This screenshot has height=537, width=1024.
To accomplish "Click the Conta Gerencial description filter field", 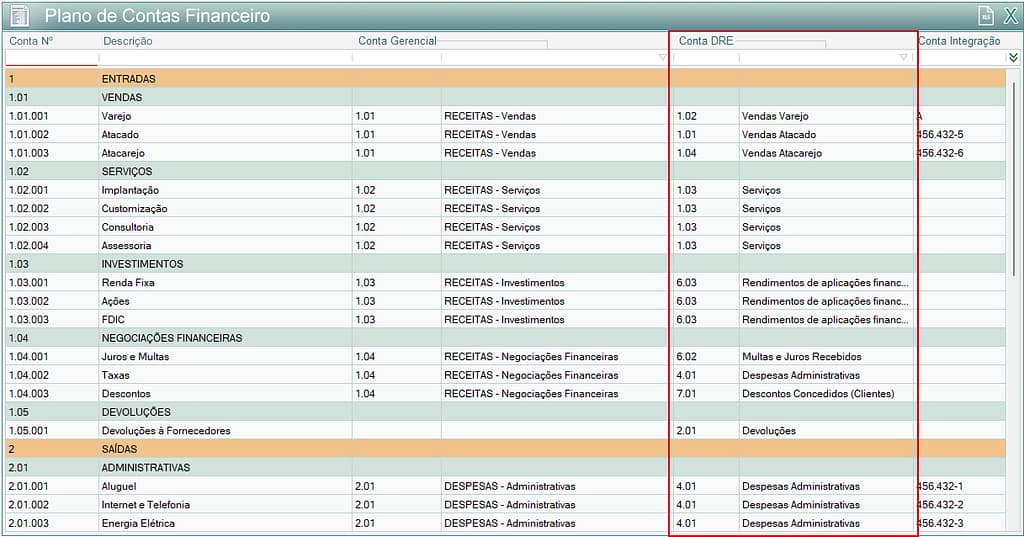I will coord(554,58).
